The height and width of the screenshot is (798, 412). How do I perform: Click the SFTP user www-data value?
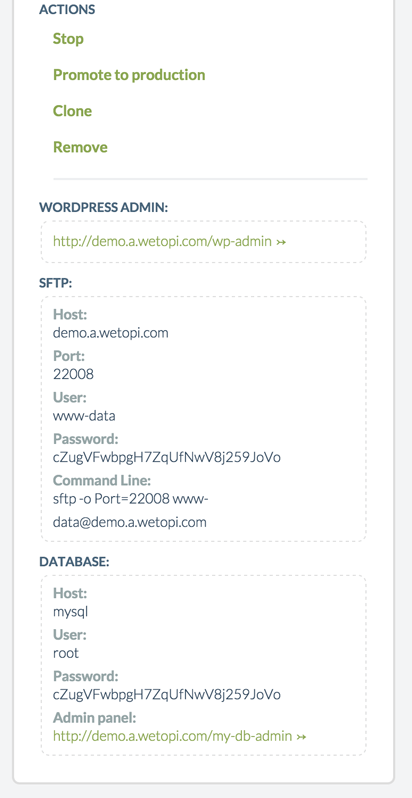click(84, 416)
